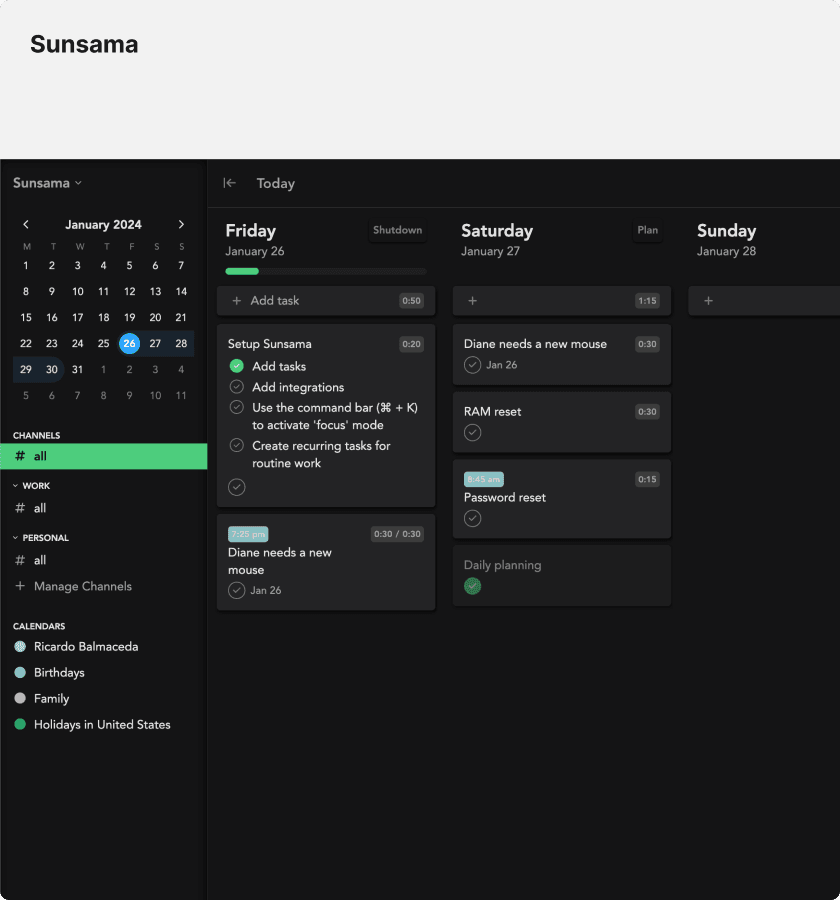The width and height of the screenshot is (840, 900).
Task: Click Sunday column header
Action: pos(726,231)
